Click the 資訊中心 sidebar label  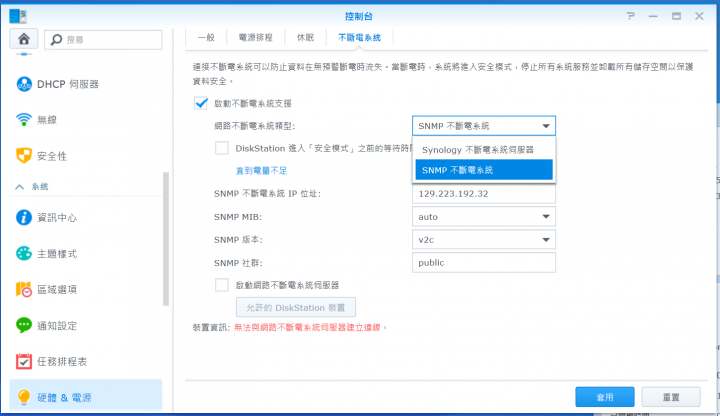click(57, 217)
